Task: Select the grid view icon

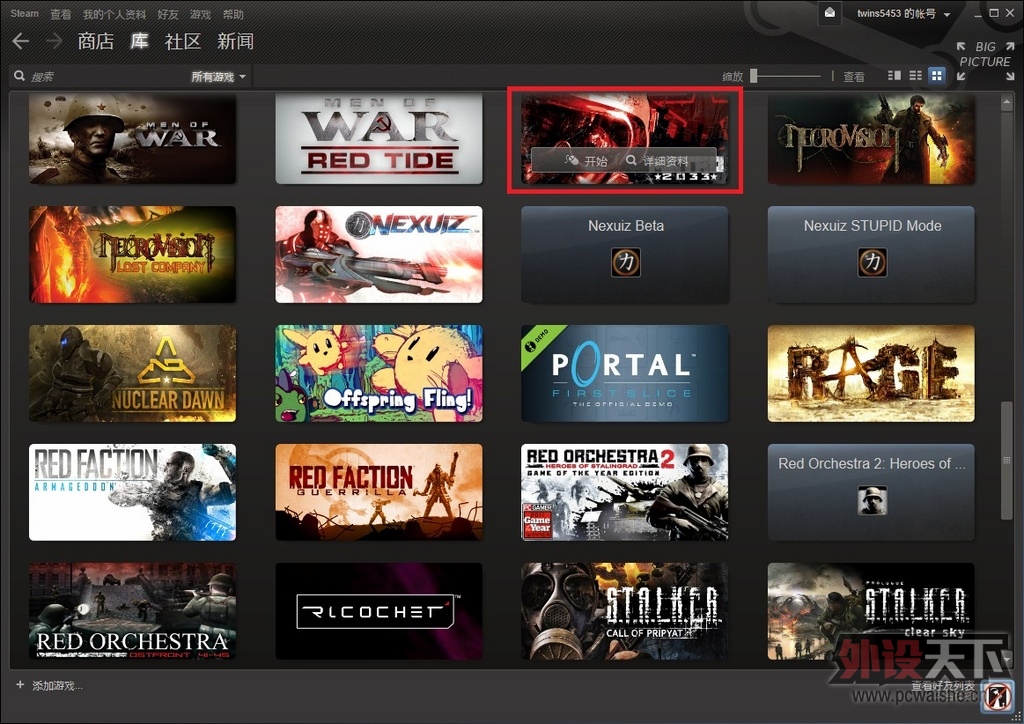Action: pos(937,76)
